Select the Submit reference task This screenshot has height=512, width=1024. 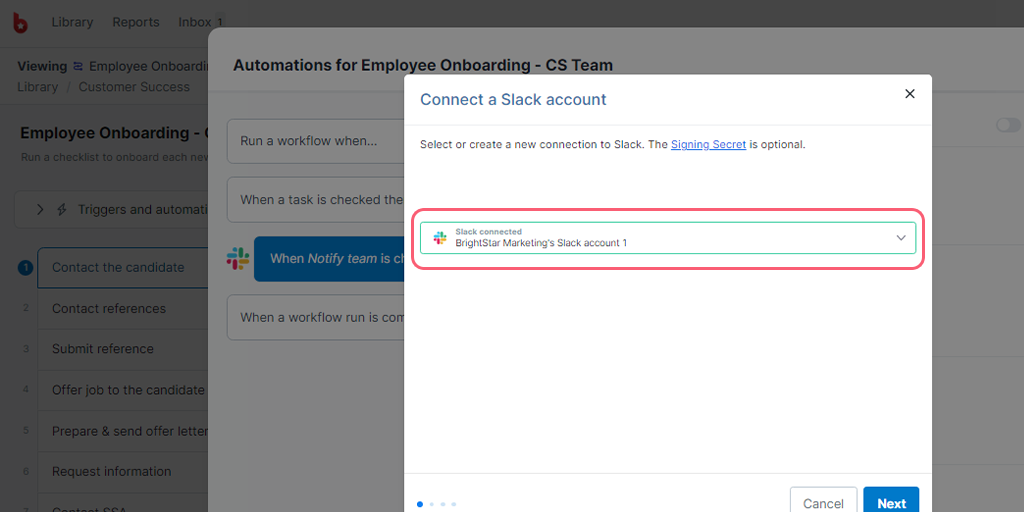[x=123, y=349]
